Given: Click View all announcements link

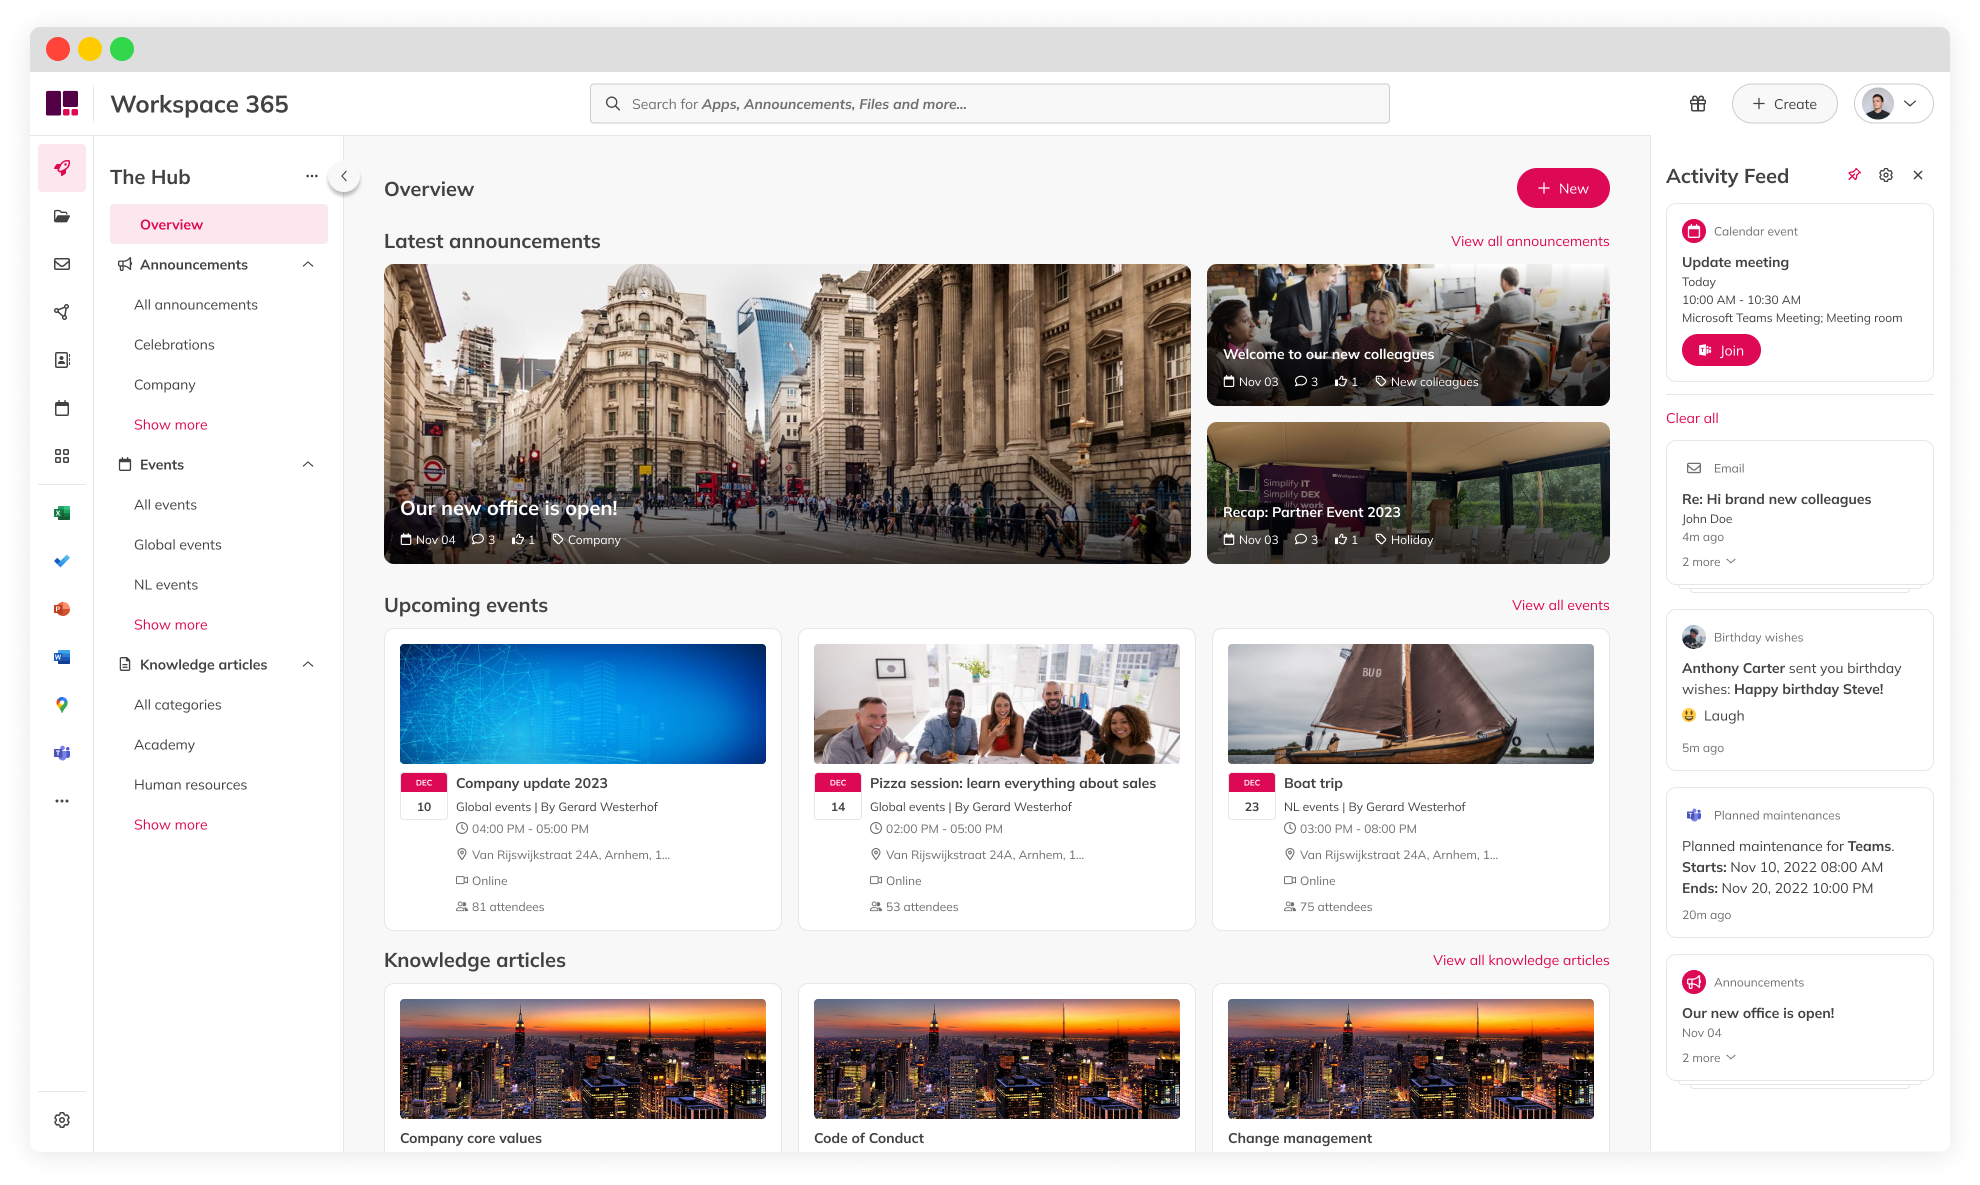Looking at the screenshot, I should 1530,241.
